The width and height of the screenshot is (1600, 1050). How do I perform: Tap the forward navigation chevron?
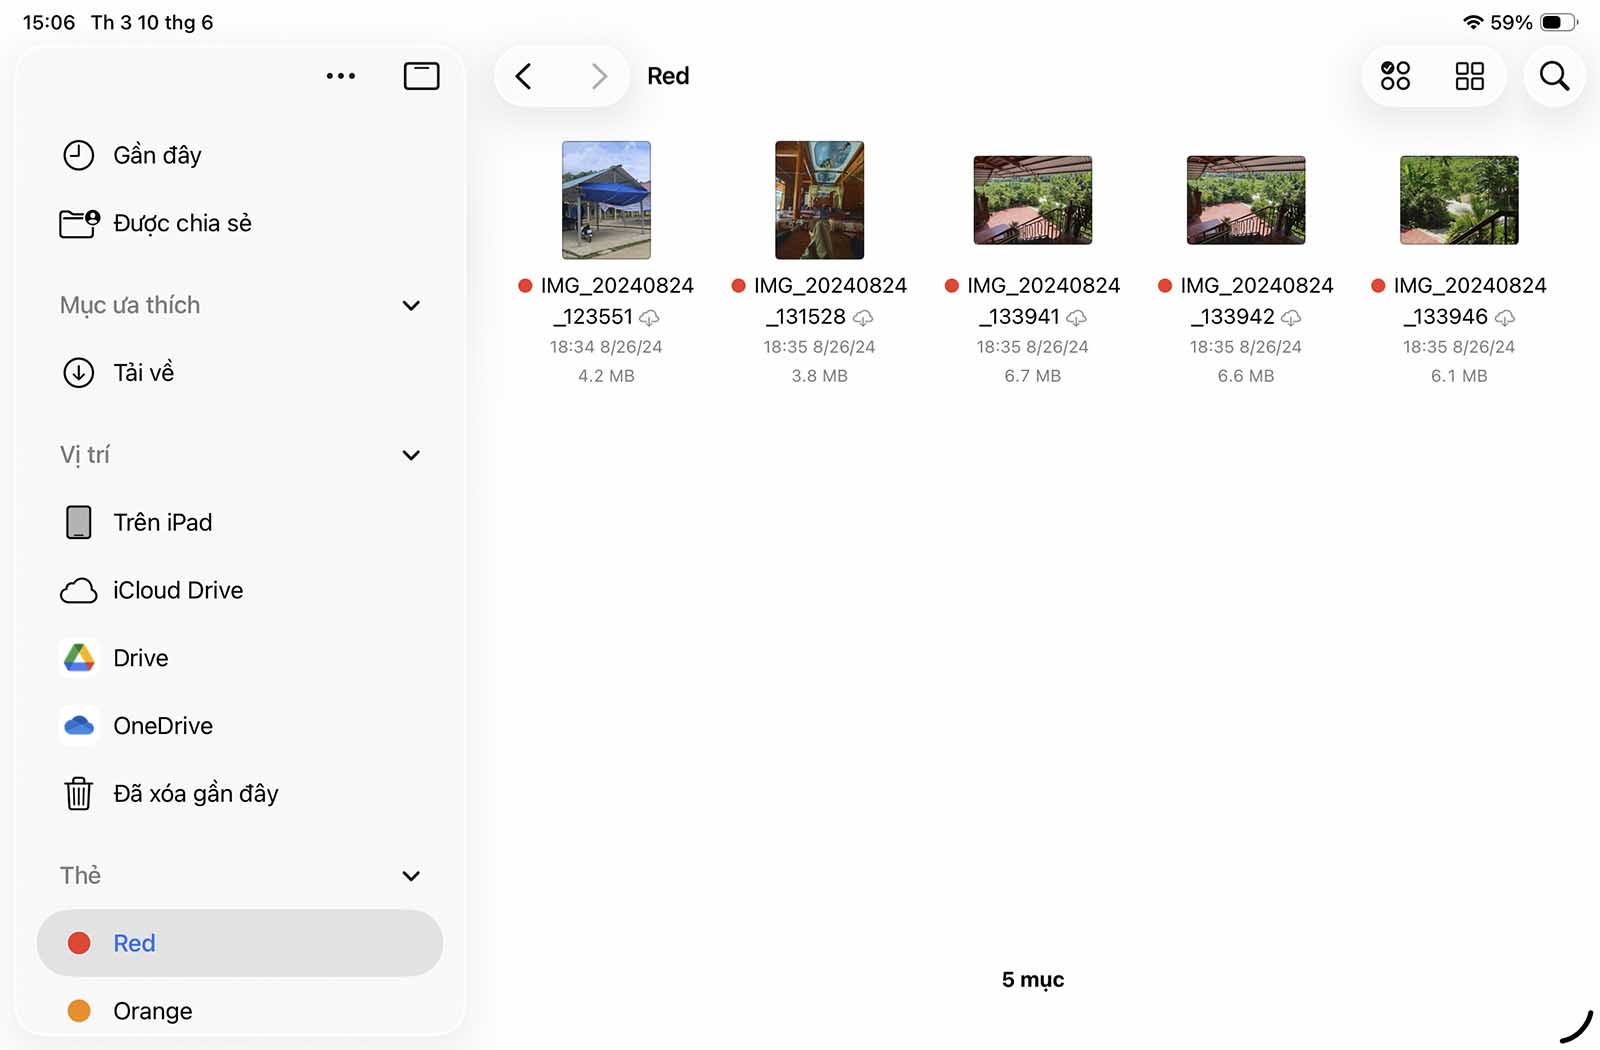click(x=599, y=76)
